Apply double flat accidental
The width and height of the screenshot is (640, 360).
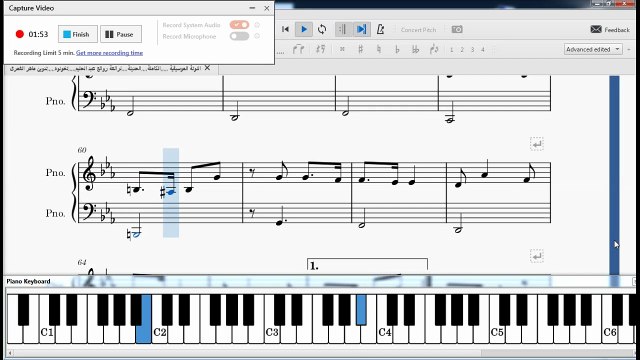(x=416, y=49)
